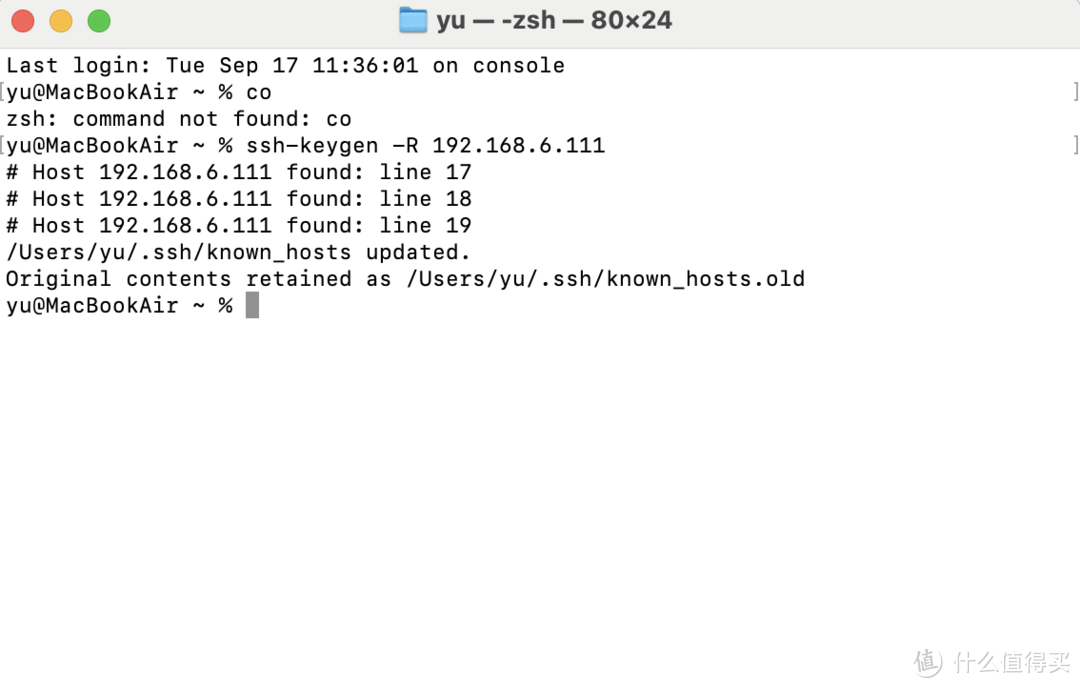Click the watermark logo badge icon
Image resolution: width=1080 pixels, height=688 pixels.
(928, 661)
